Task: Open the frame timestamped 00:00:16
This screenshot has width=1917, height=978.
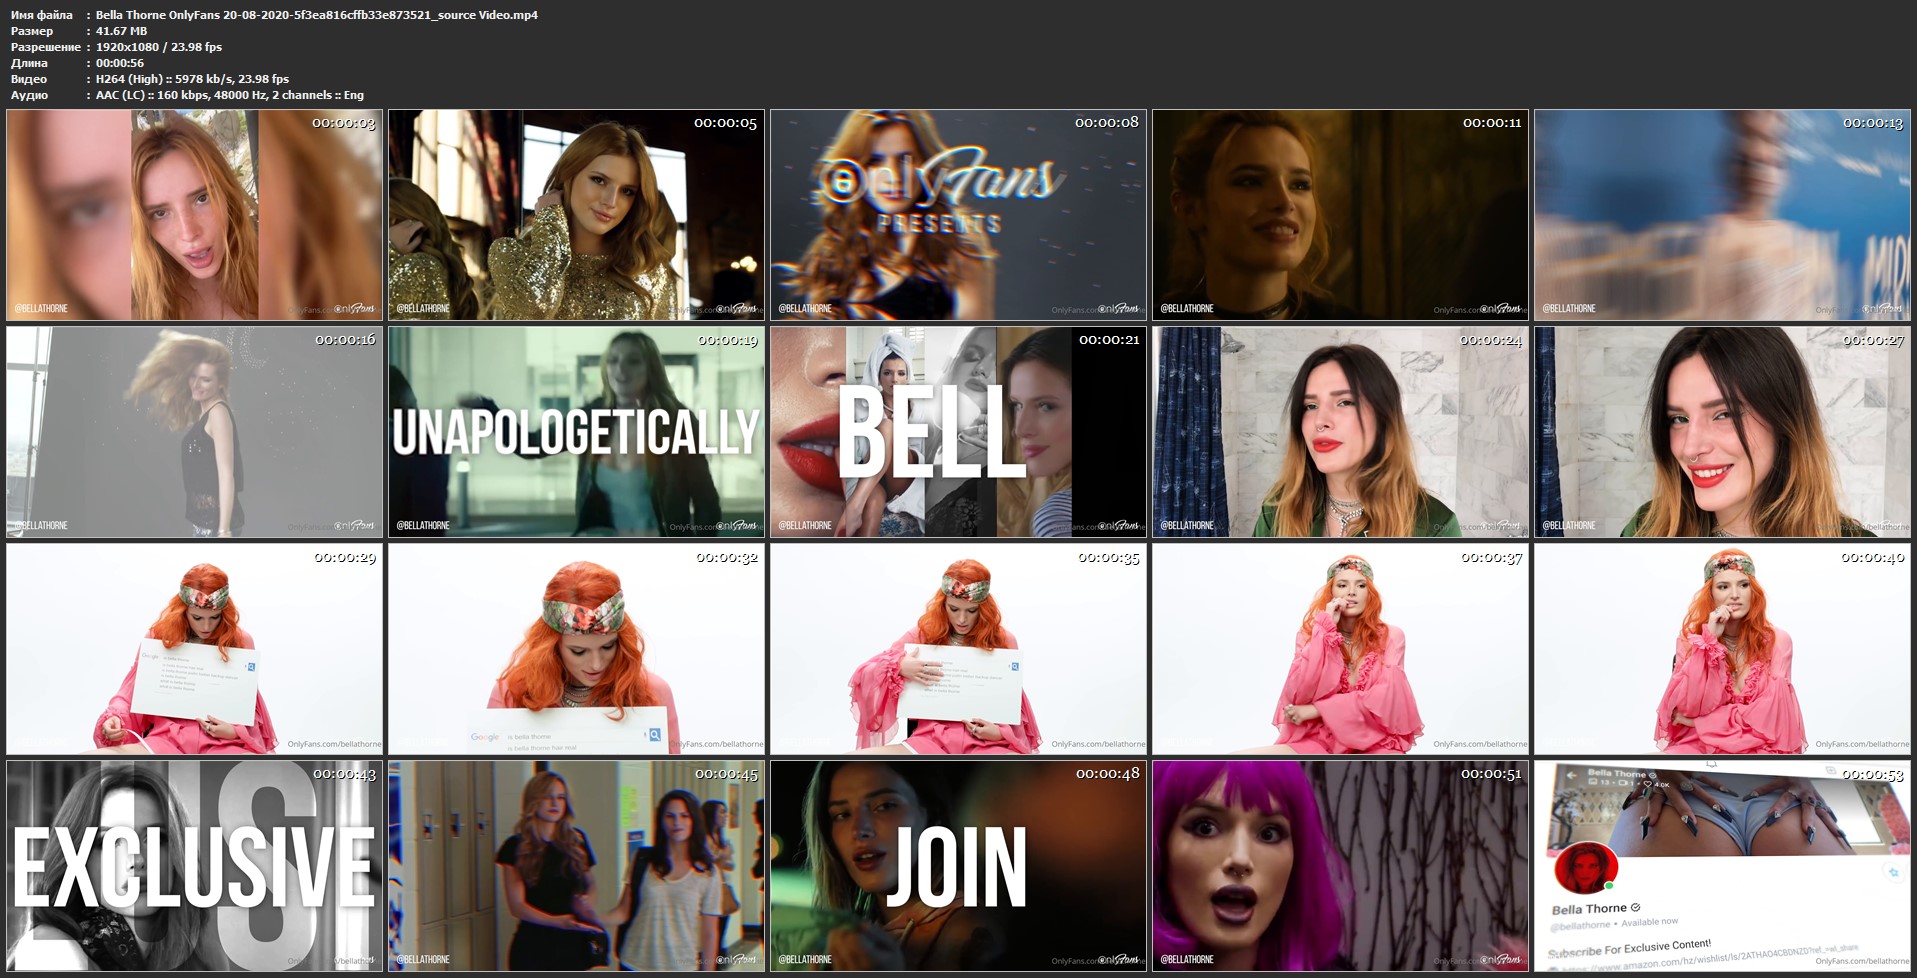Action: [194, 432]
